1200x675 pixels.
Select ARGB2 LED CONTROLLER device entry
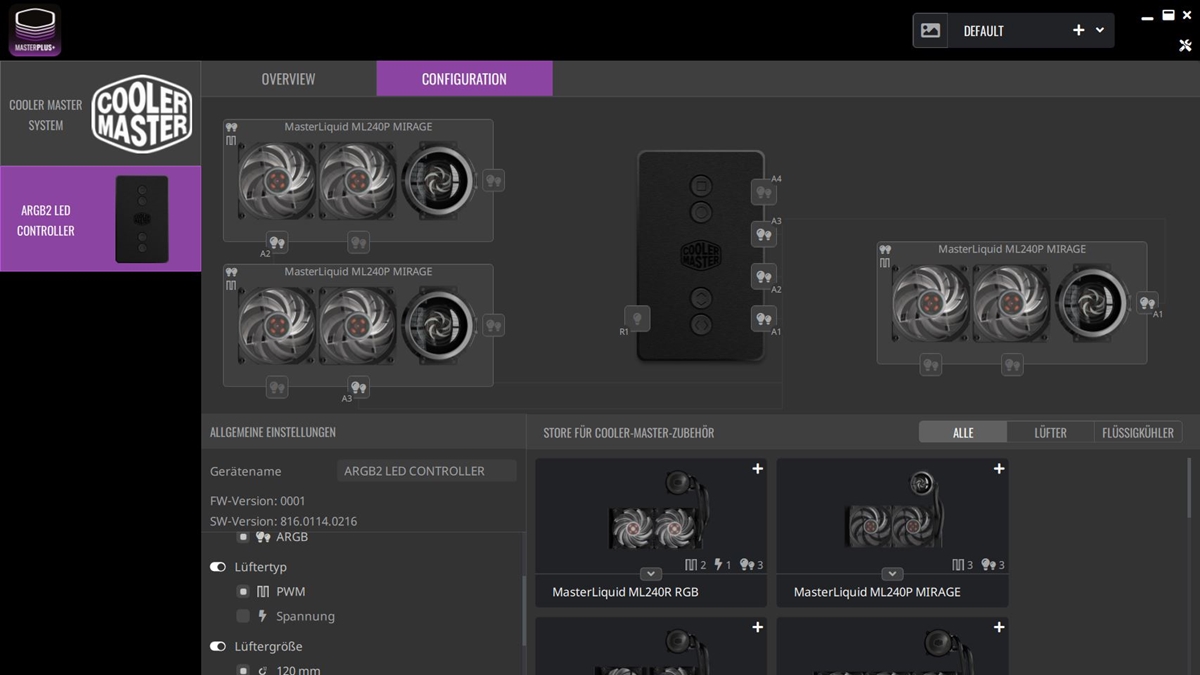100,219
